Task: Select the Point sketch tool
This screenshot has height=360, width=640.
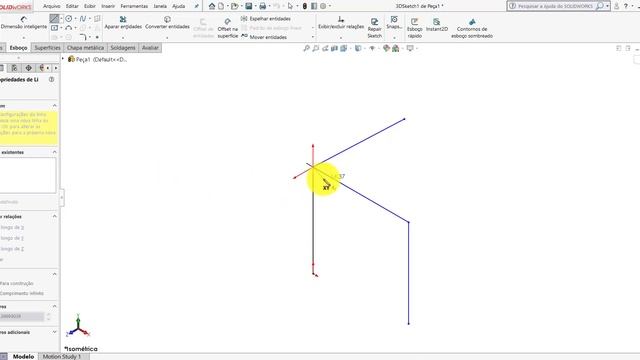Action: coord(97,37)
